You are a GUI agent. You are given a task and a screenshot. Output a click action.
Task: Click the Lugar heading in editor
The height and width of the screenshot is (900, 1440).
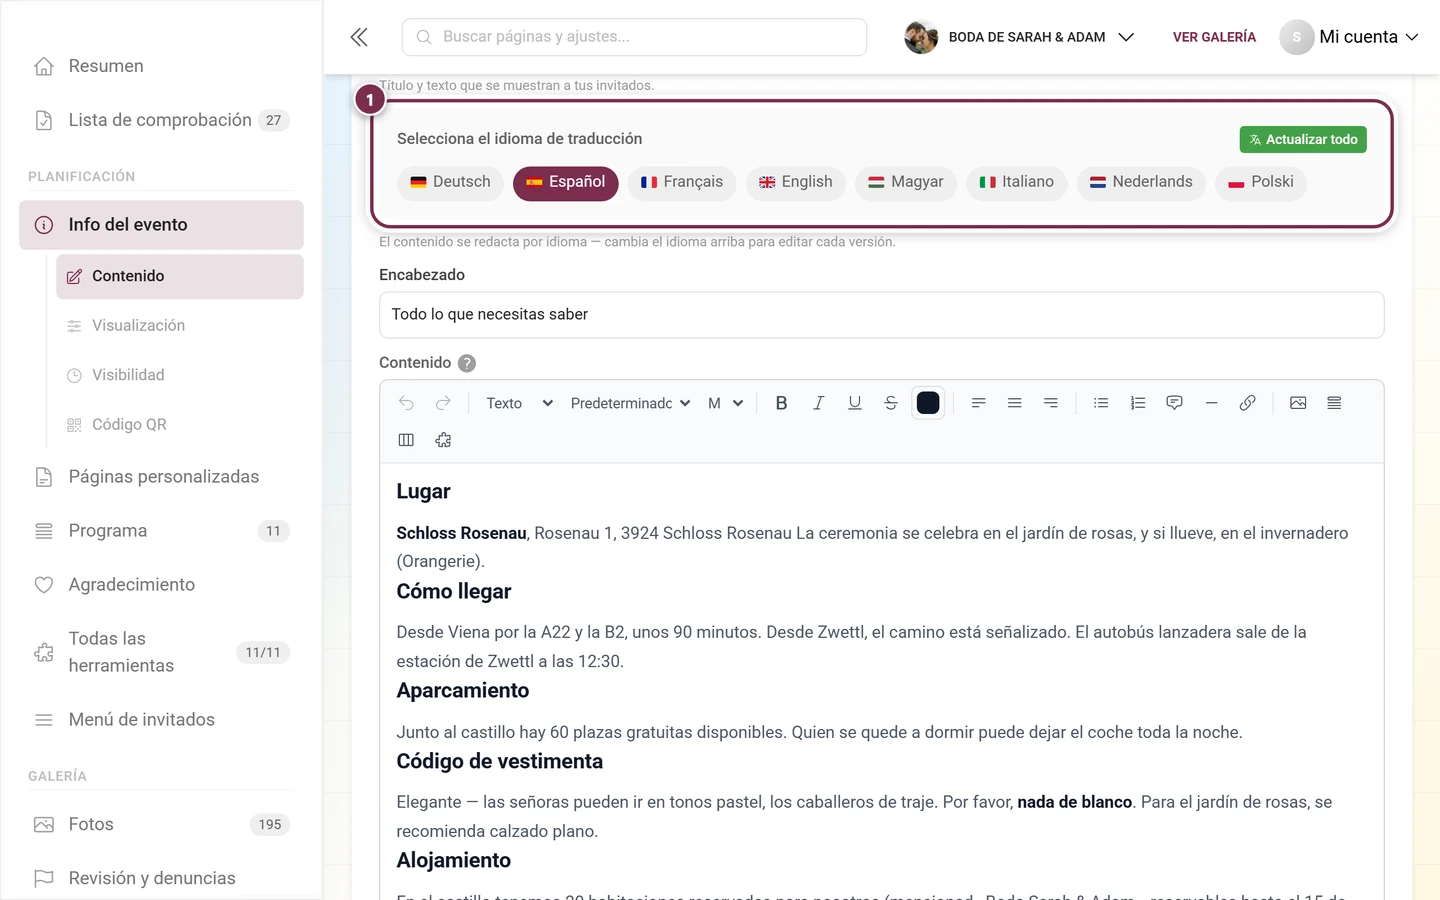pyautogui.click(x=423, y=492)
